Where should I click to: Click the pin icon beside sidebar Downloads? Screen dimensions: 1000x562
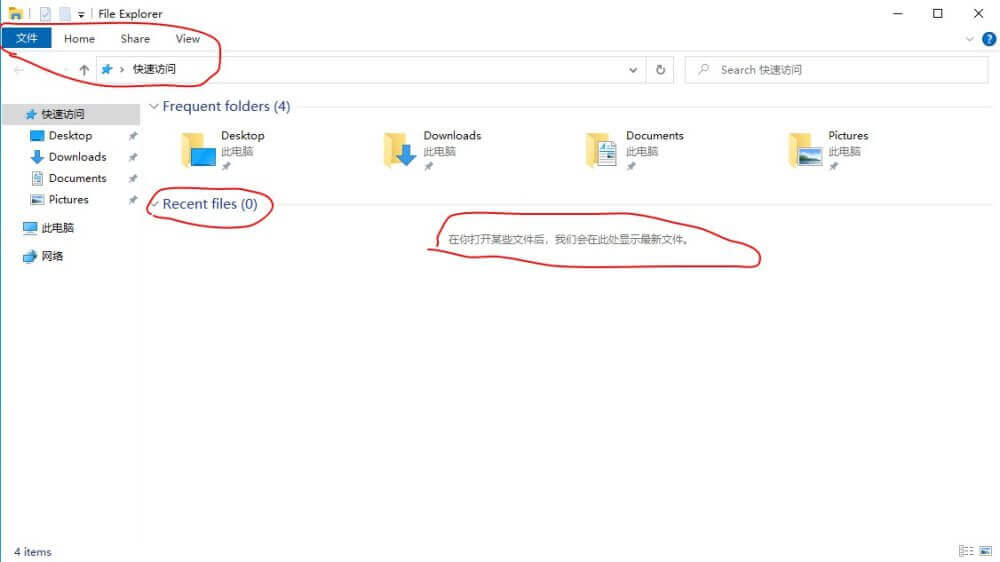(x=133, y=157)
